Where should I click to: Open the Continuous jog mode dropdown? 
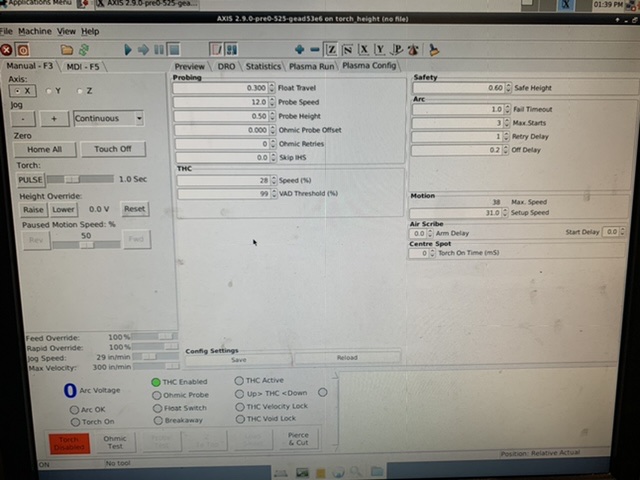pyautogui.click(x=137, y=118)
